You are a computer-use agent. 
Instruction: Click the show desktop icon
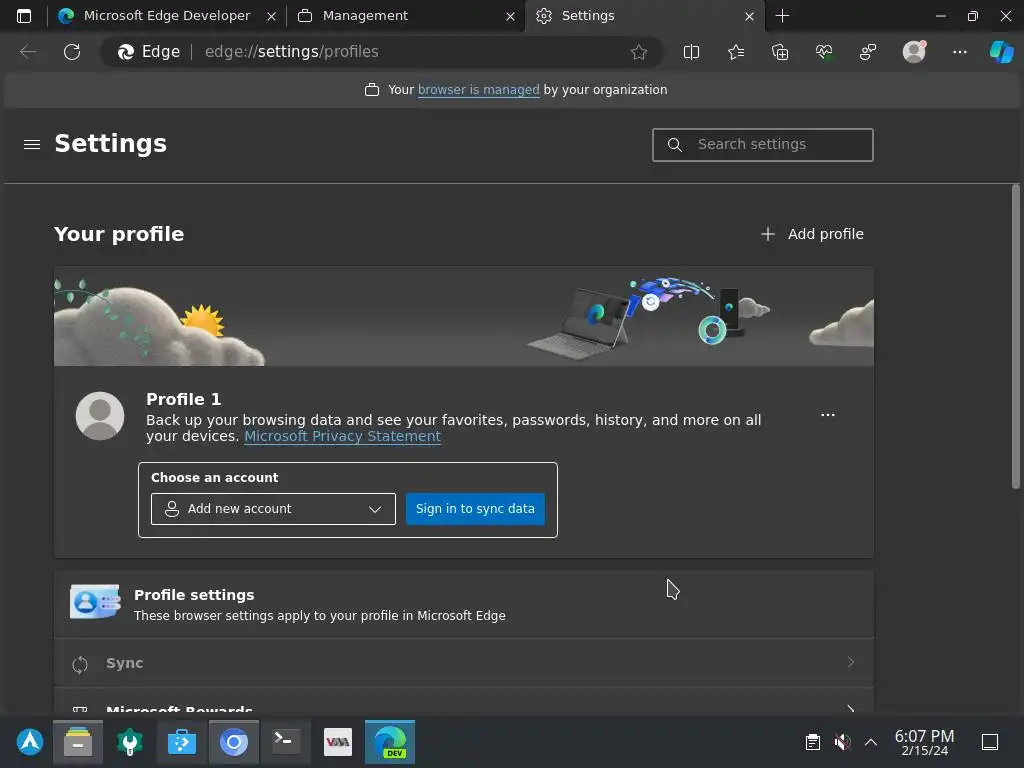point(990,742)
